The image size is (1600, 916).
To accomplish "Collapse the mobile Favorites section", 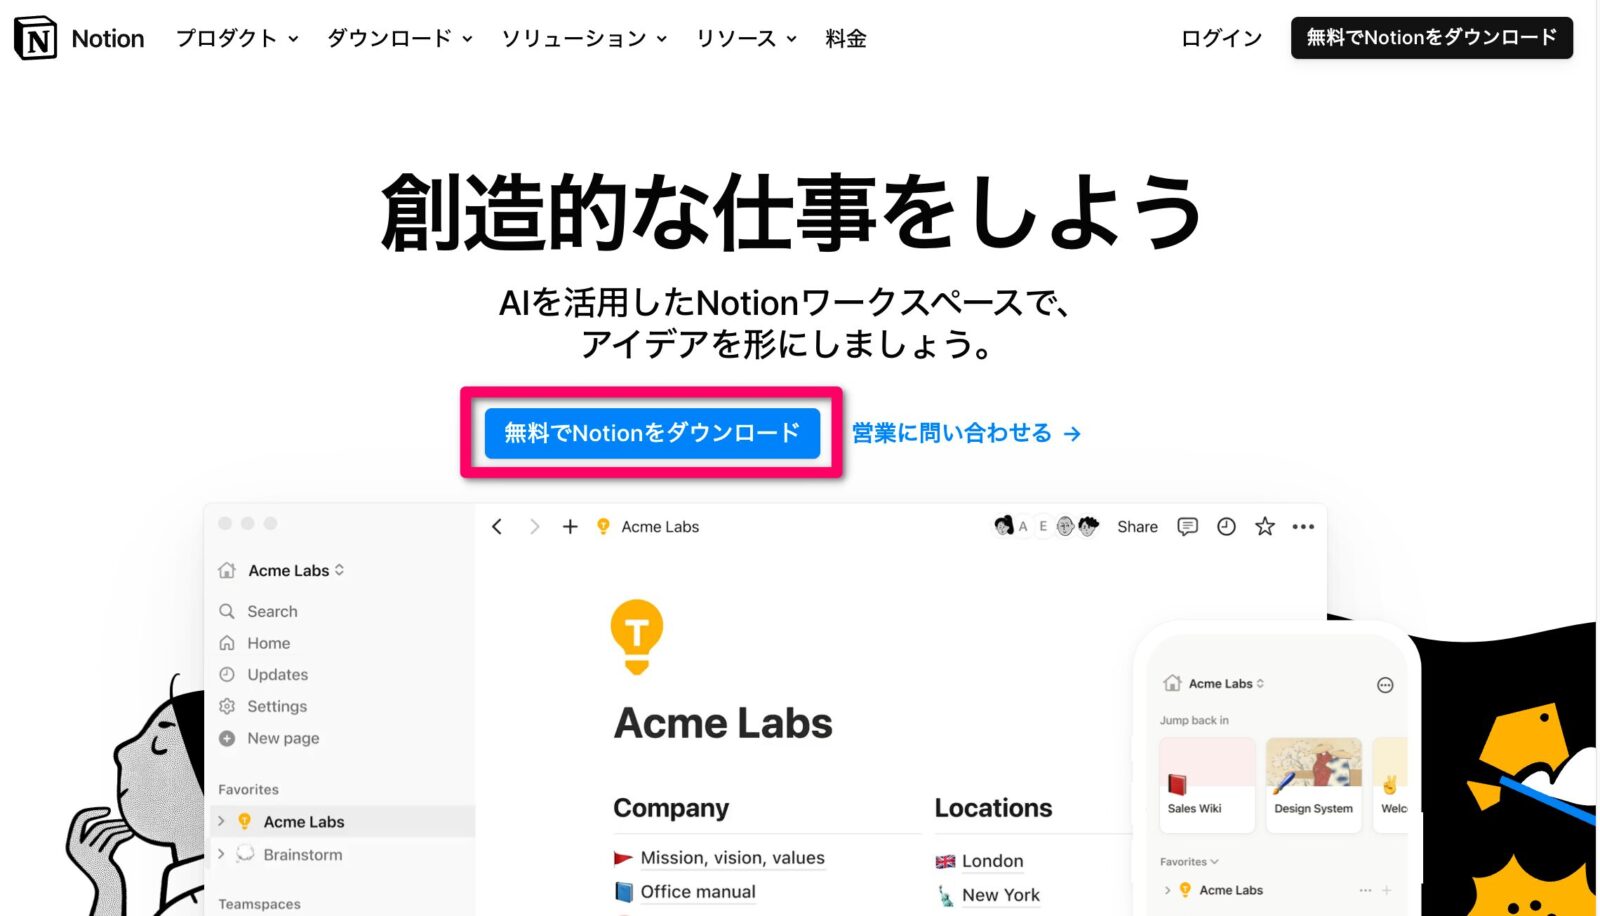I will coord(1189,861).
